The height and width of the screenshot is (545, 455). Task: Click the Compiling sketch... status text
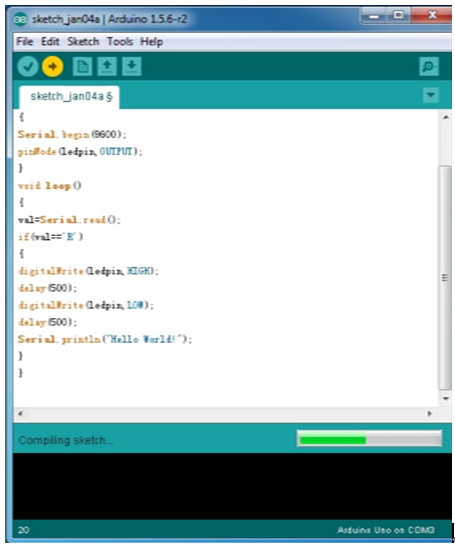(66, 440)
